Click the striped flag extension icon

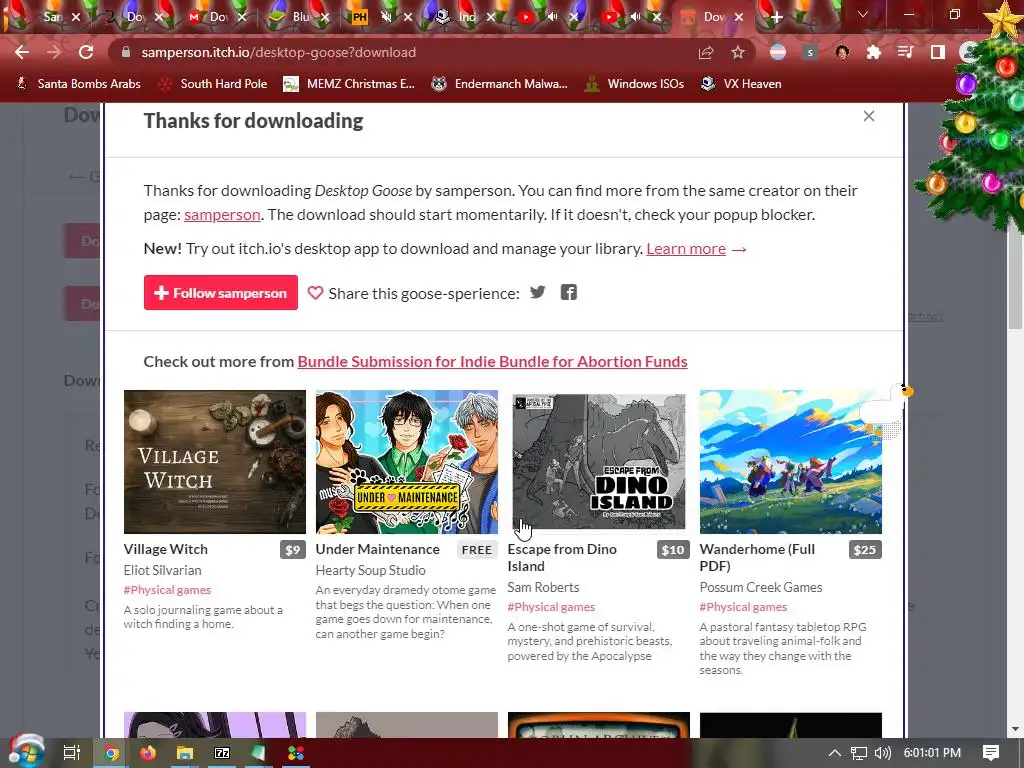pos(778,52)
